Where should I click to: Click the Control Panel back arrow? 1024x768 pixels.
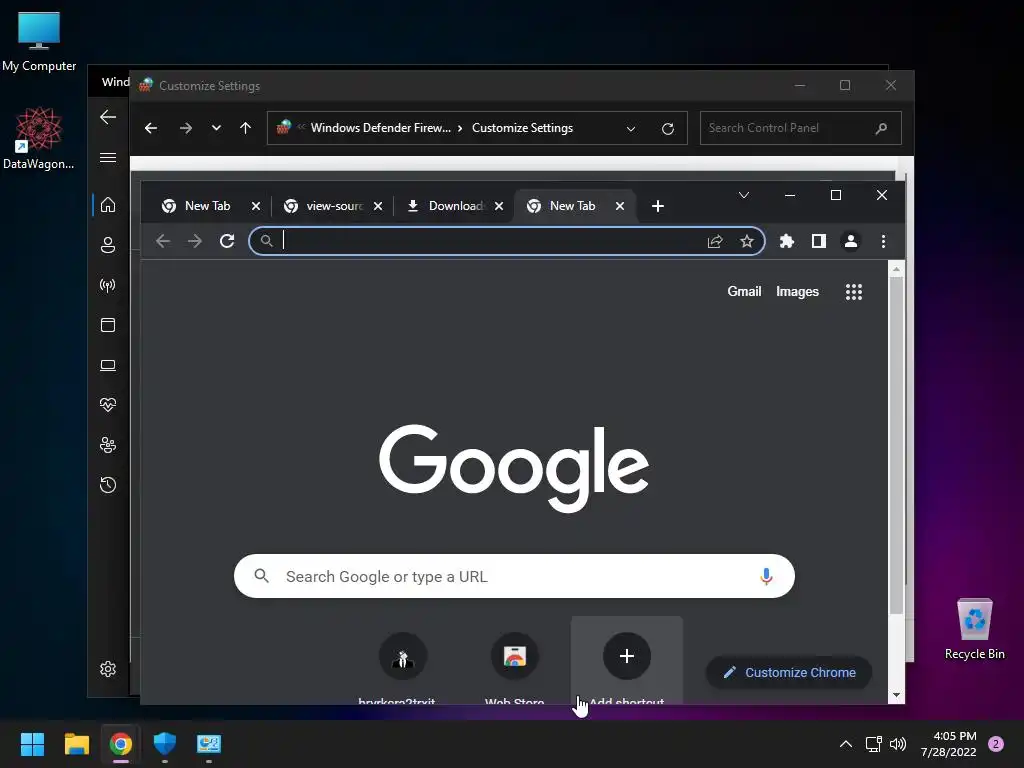(x=151, y=128)
